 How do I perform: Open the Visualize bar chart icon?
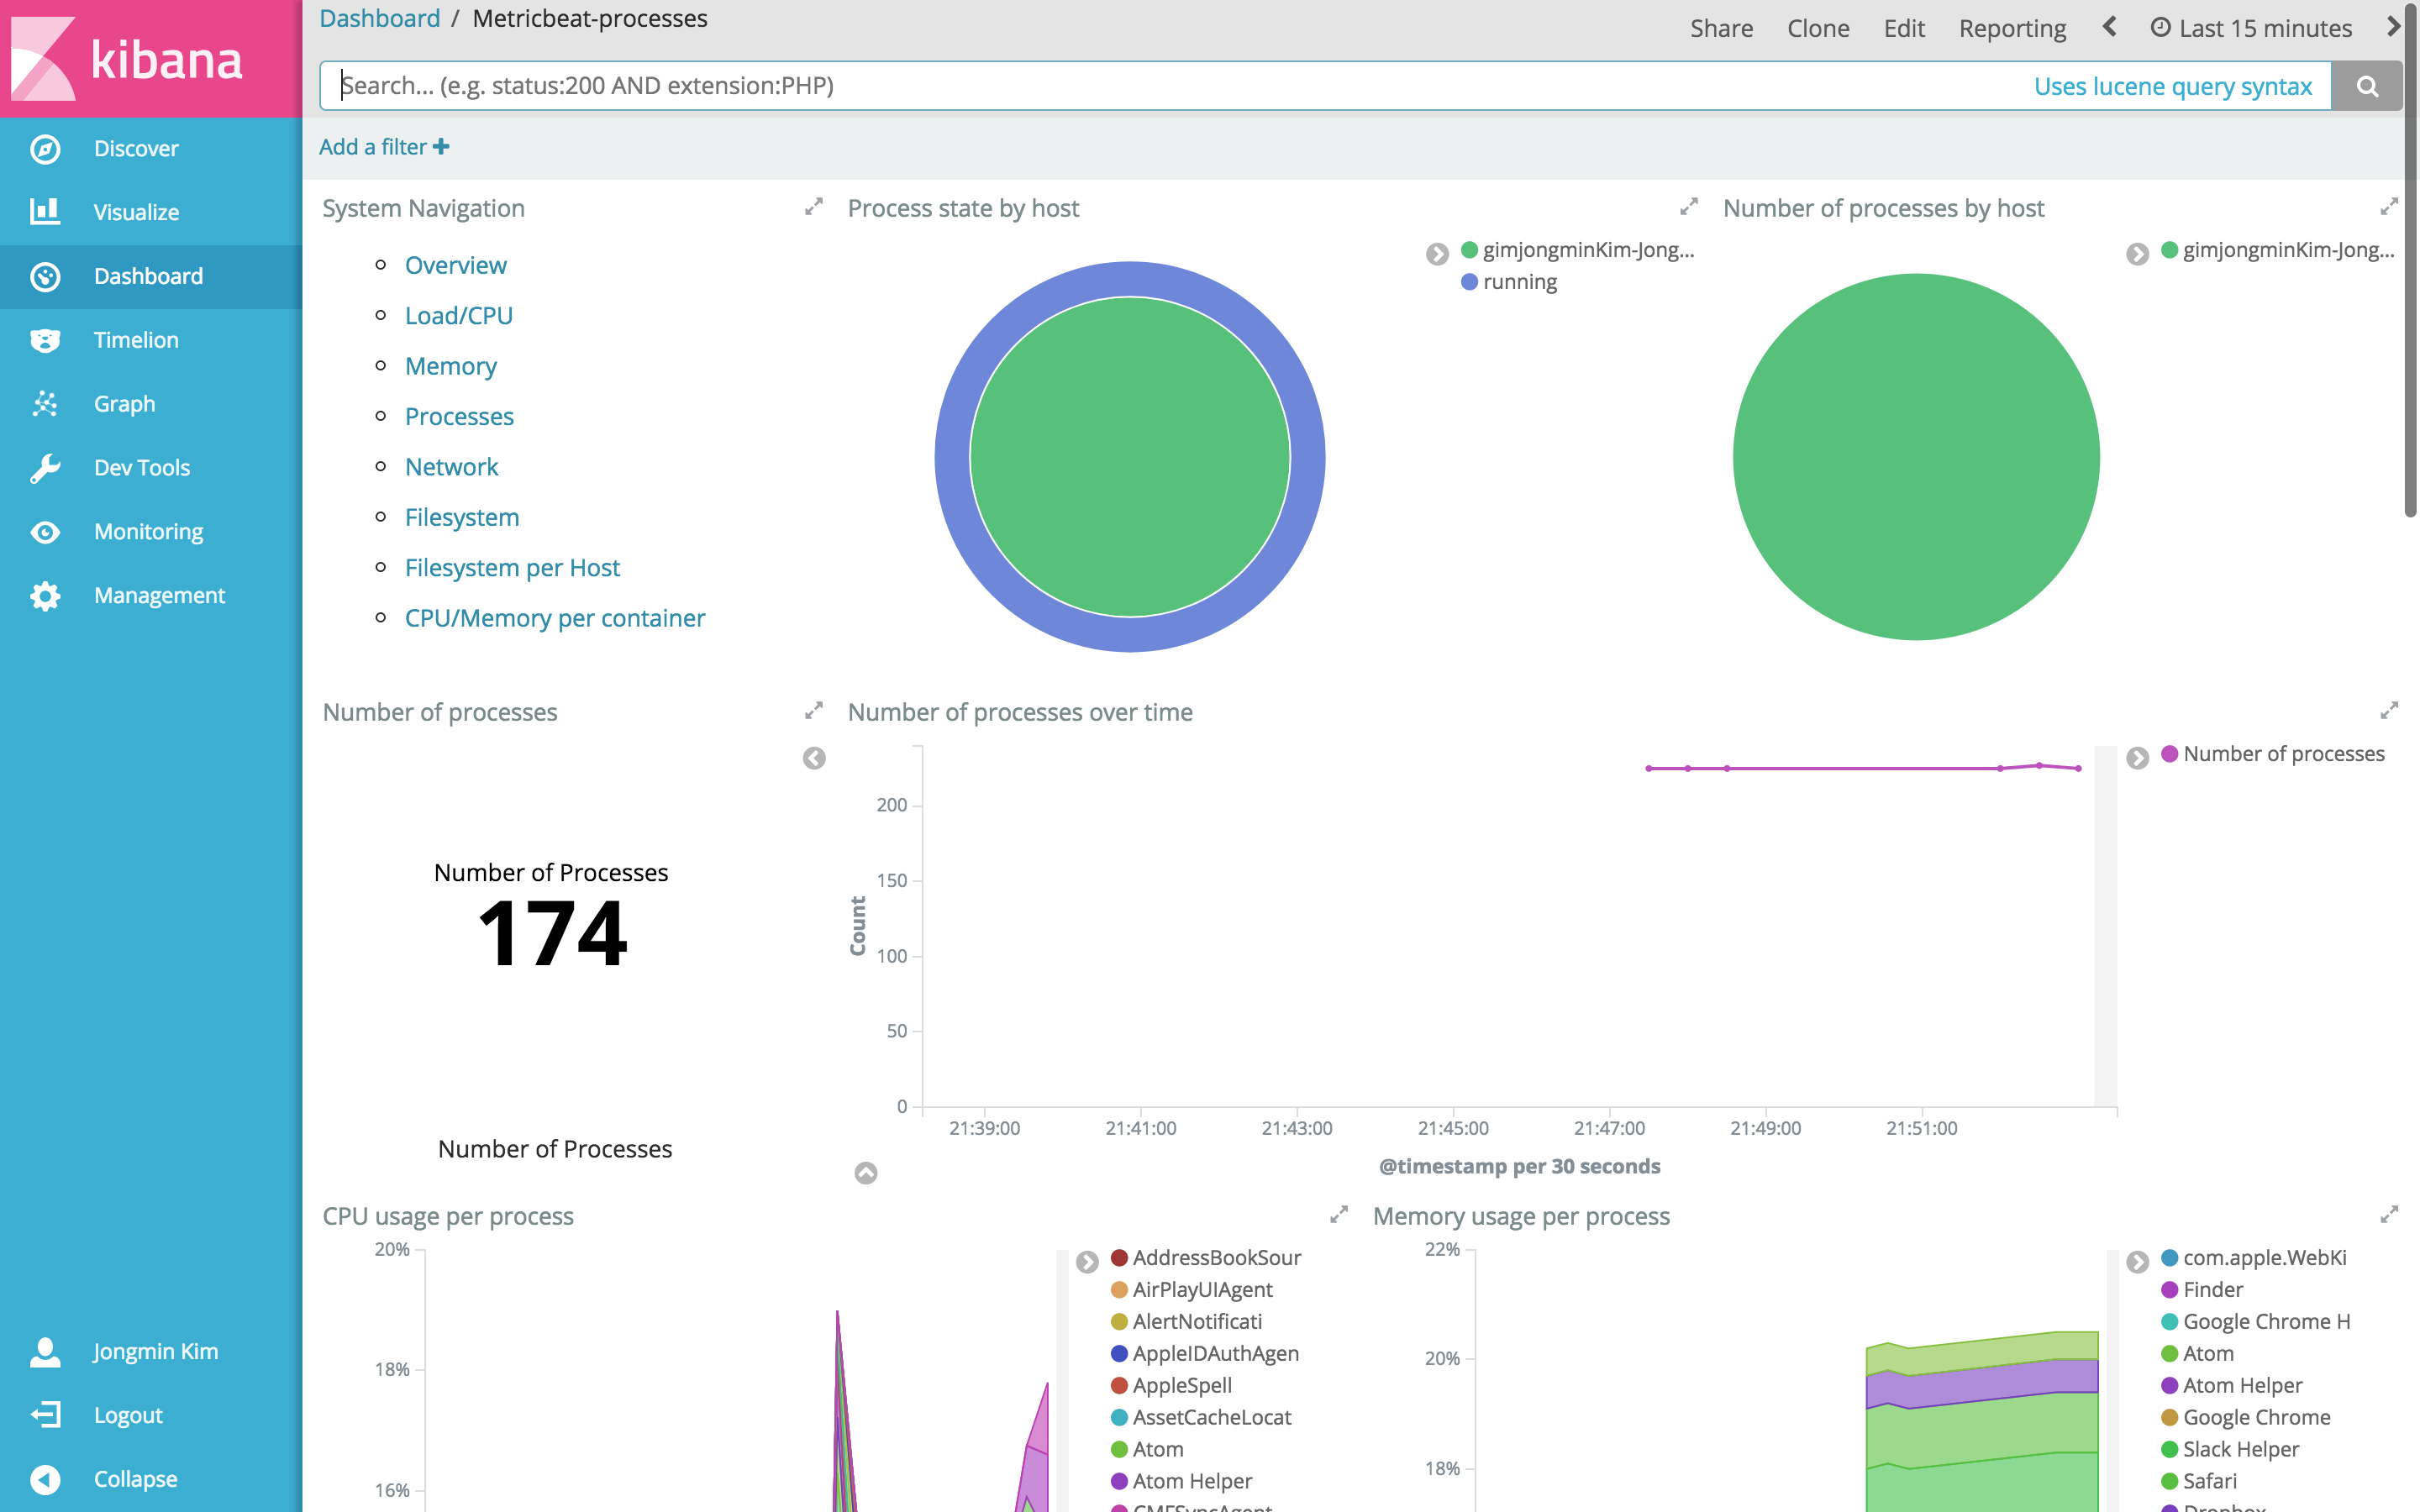[45, 212]
